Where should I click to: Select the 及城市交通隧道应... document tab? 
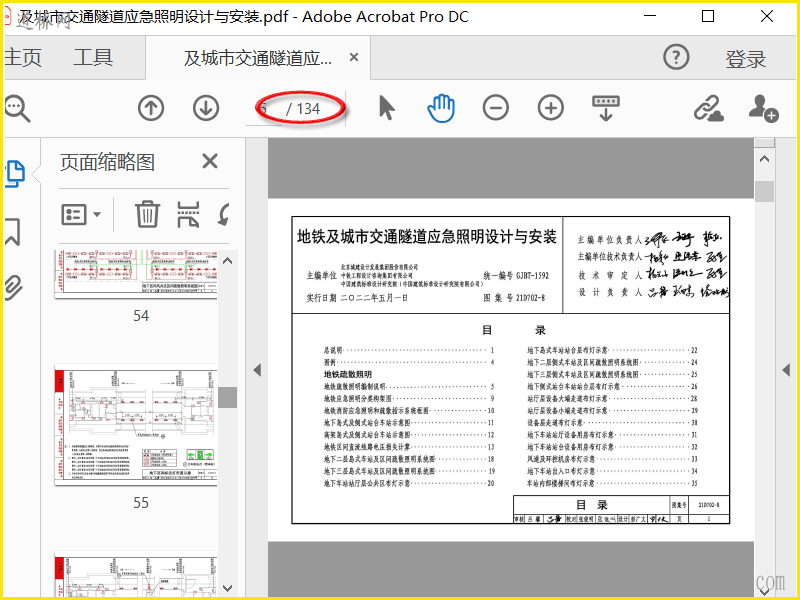258,58
